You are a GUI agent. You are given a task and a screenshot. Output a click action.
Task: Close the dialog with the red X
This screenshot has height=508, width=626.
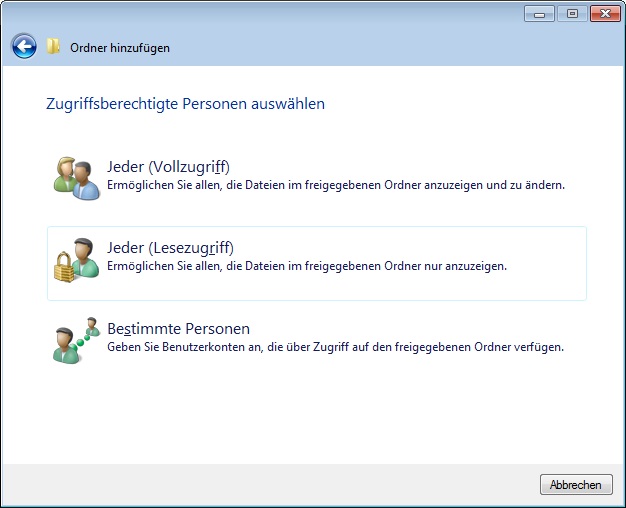[x=603, y=14]
